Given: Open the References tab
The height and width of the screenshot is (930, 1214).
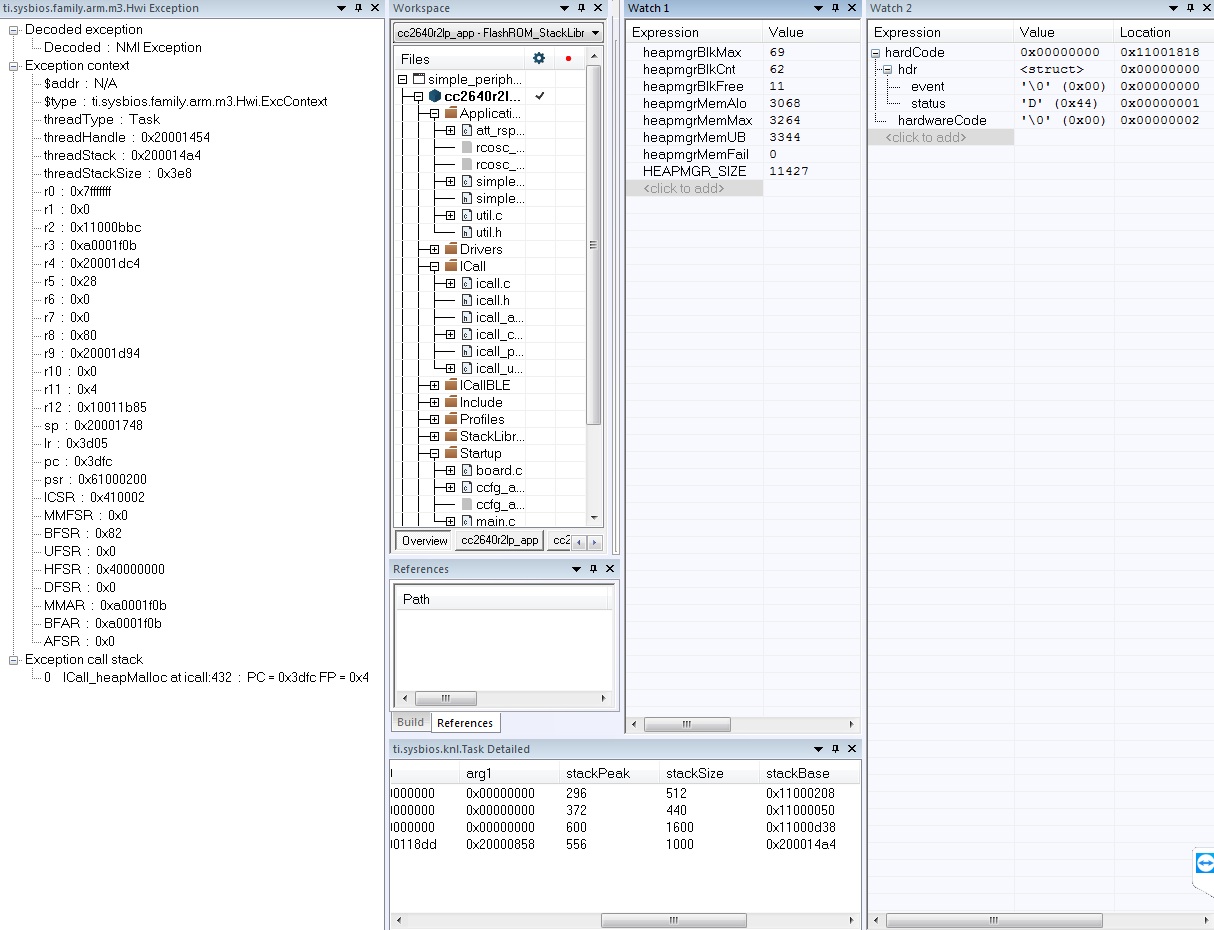Looking at the screenshot, I should pos(465,723).
